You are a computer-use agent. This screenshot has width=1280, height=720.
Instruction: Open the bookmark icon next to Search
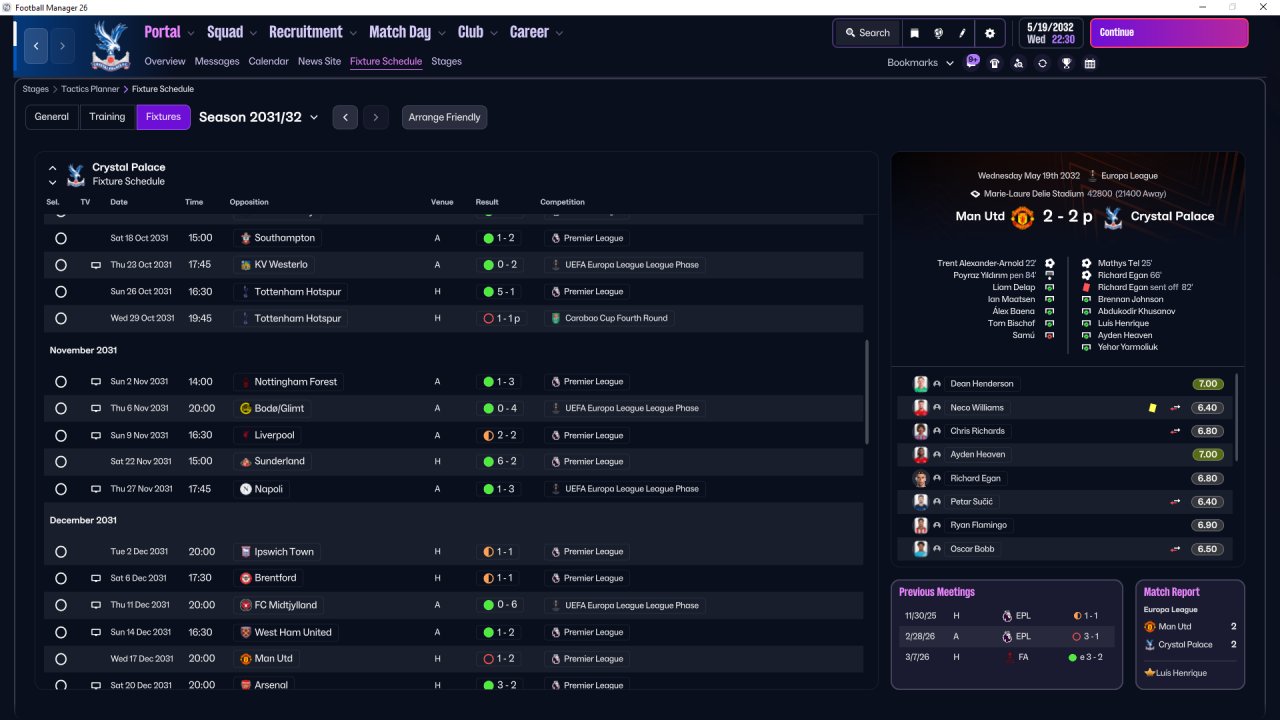[914, 33]
